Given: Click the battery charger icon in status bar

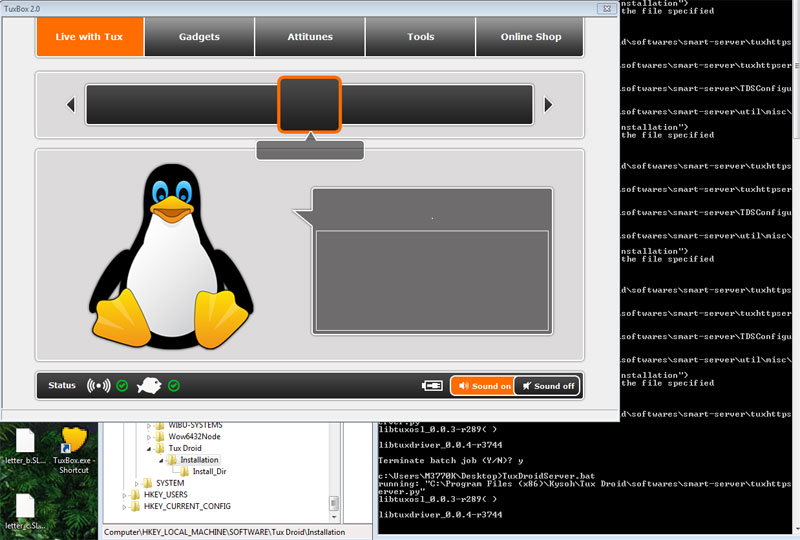Looking at the screenshot, I should 432,385.
